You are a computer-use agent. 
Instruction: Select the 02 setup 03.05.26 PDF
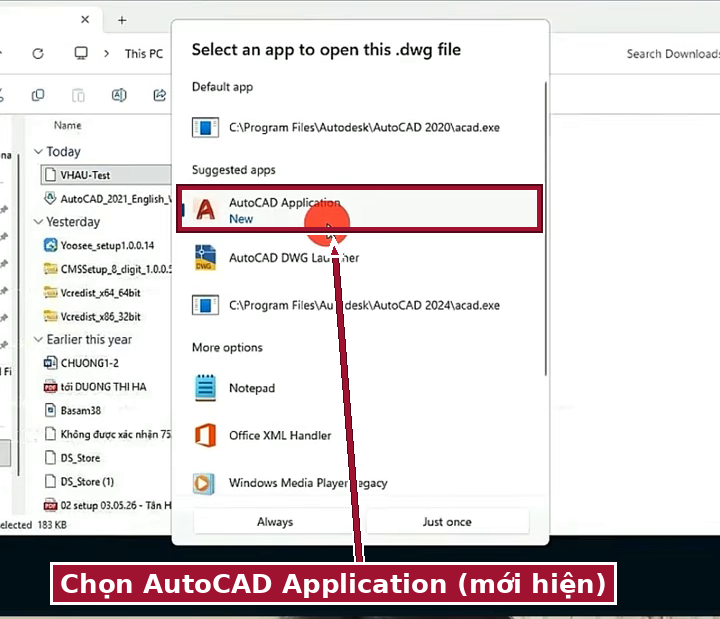tap(106, 505)
